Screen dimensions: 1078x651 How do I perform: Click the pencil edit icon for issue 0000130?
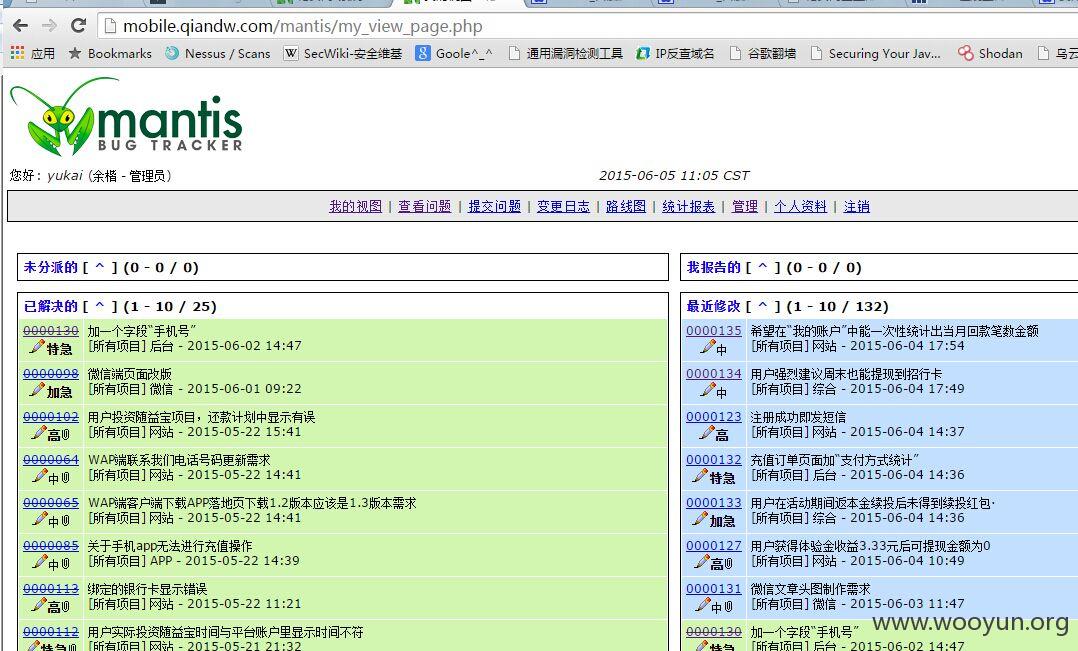point(36,347)
